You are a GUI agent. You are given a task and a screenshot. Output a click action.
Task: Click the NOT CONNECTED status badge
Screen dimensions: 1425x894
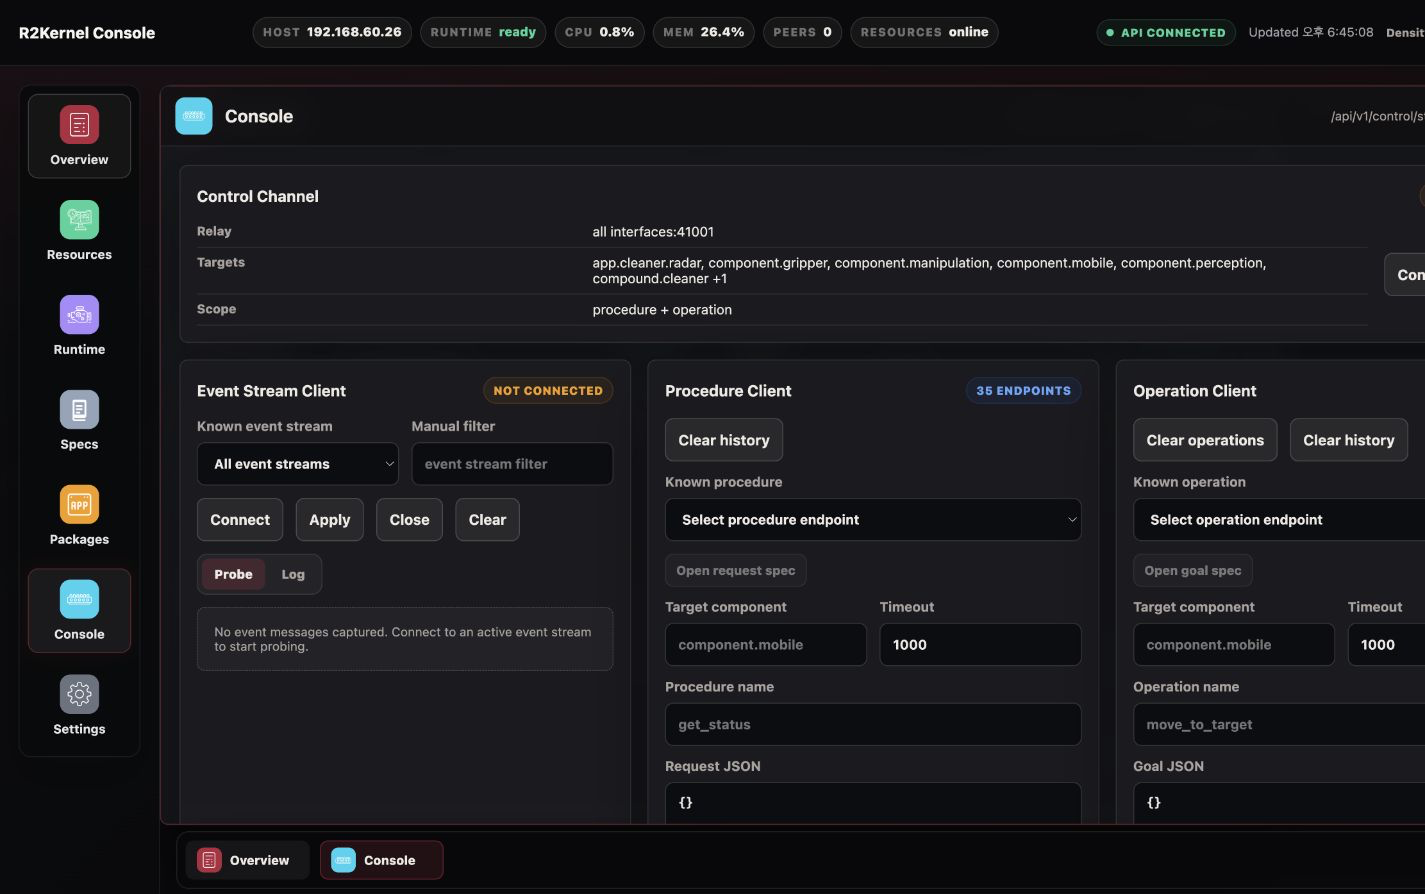548,391
